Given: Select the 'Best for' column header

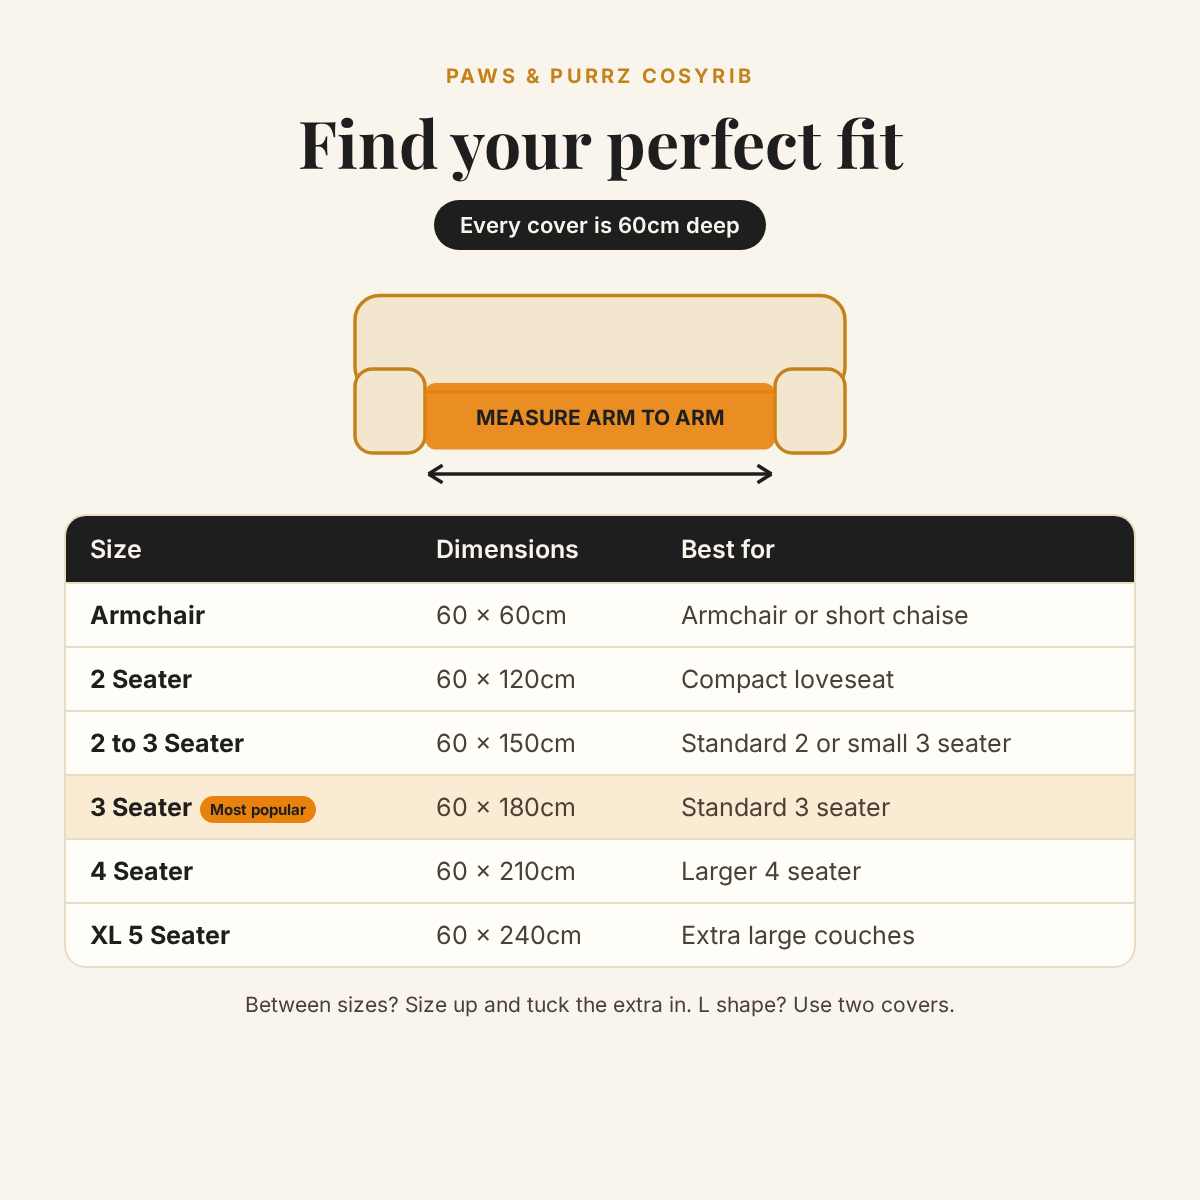Looking at the screenshot, I should coord(728,549).
